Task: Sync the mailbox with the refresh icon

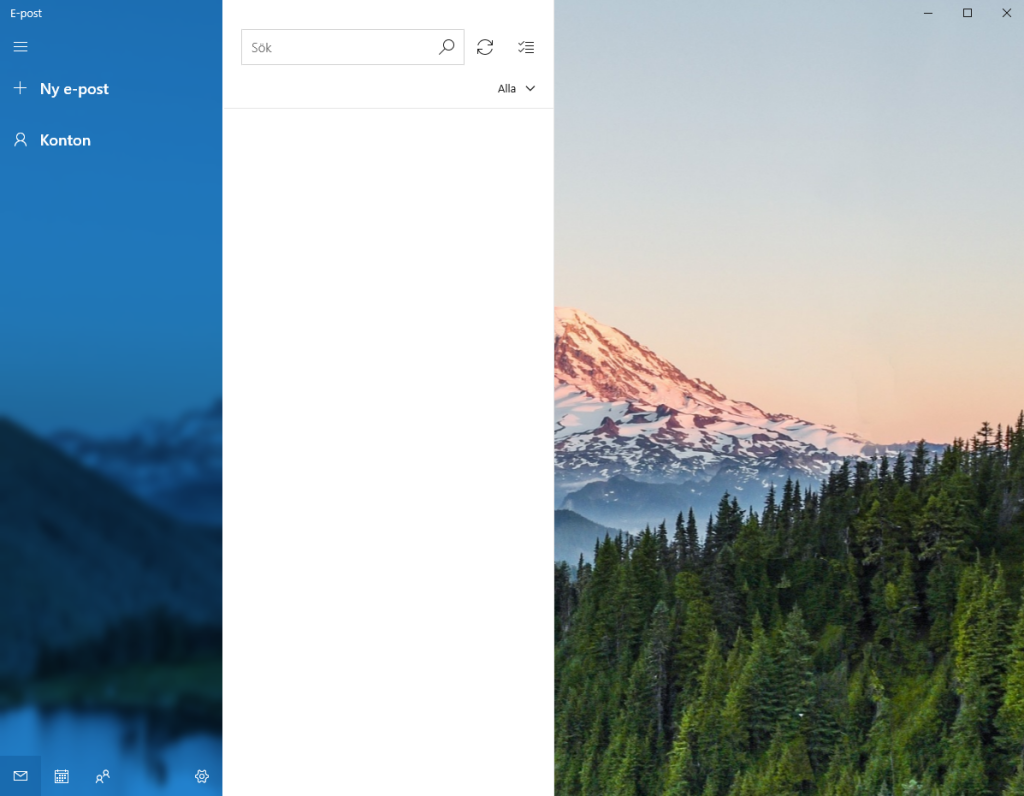Action: pyautogui.click(x=485, y=47)
